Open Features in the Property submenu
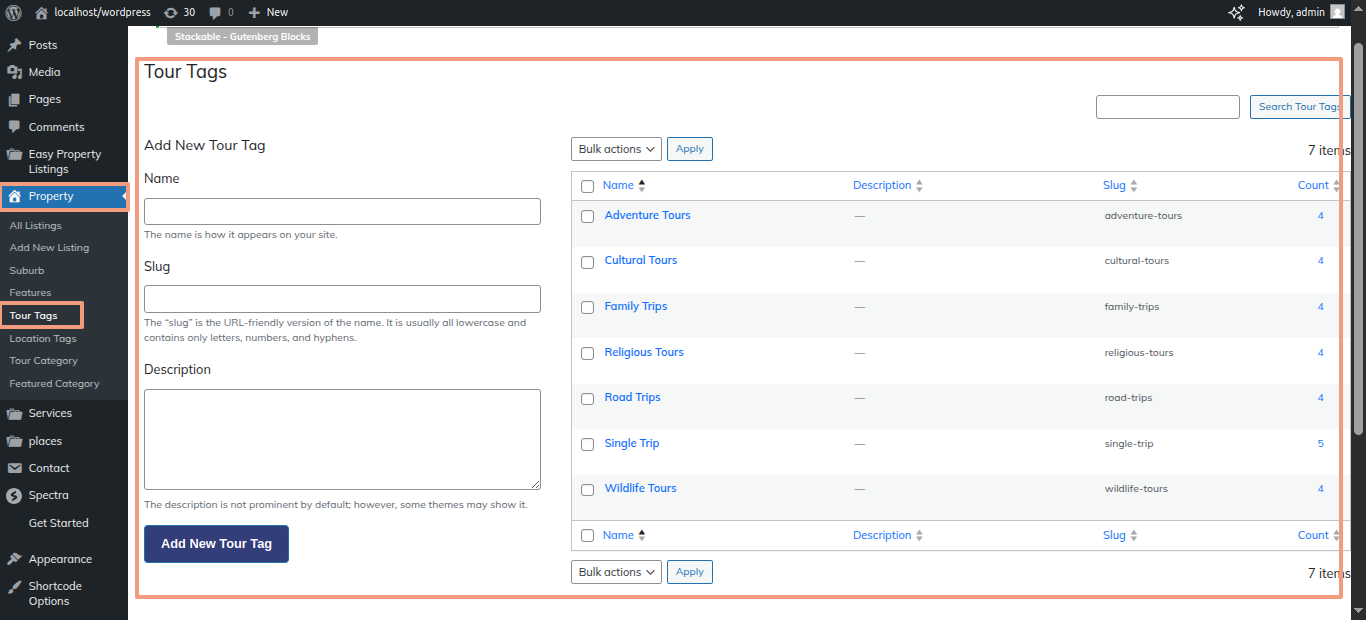The image size is (1366, 620). 30,293
